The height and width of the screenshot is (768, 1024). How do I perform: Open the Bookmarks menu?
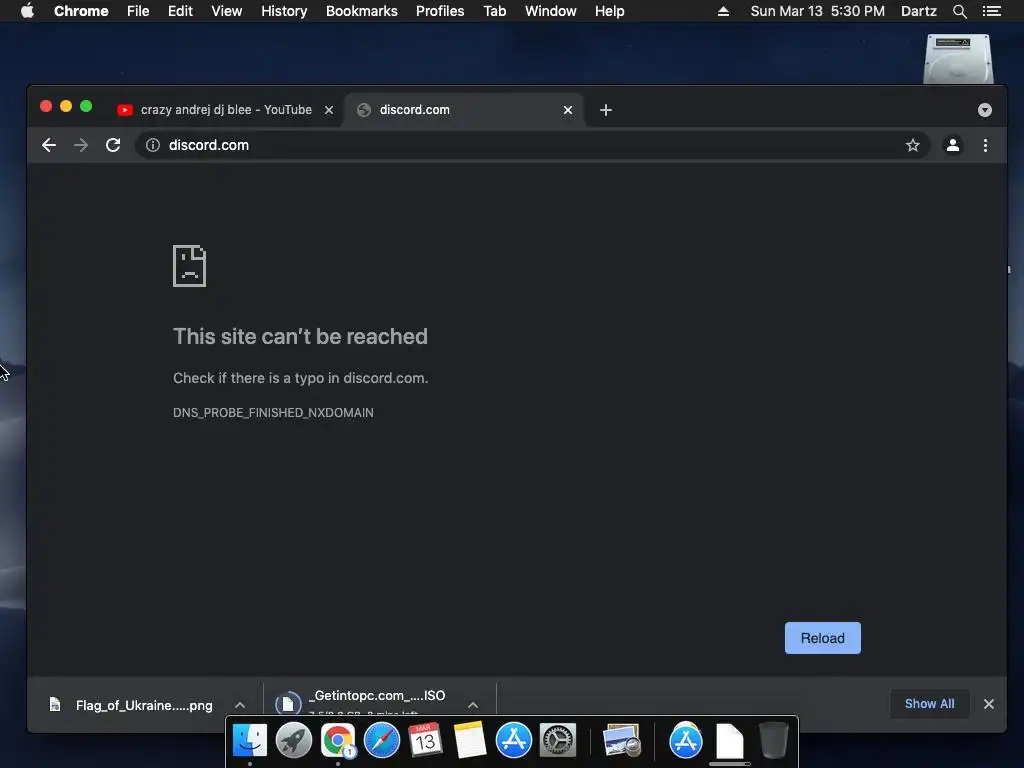tap(362, 11)
